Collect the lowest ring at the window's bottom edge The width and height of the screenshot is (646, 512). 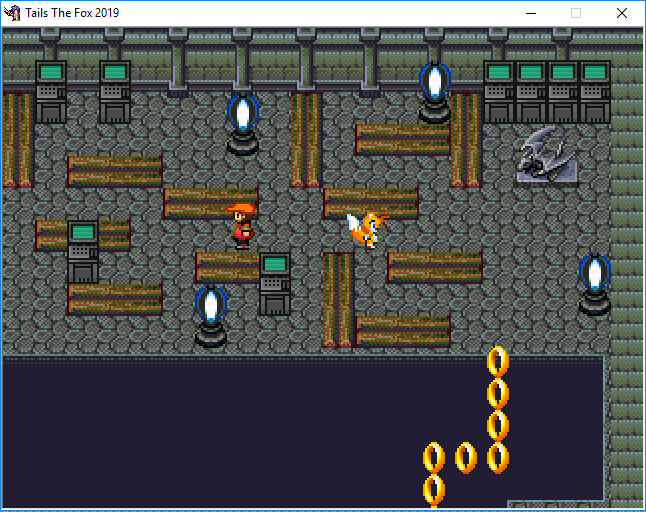click(434, 490)
